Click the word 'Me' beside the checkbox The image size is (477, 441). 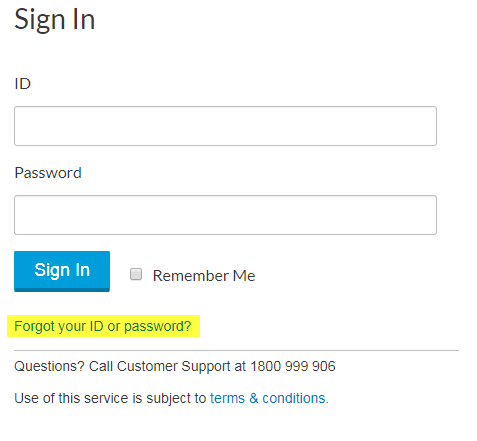244,276
